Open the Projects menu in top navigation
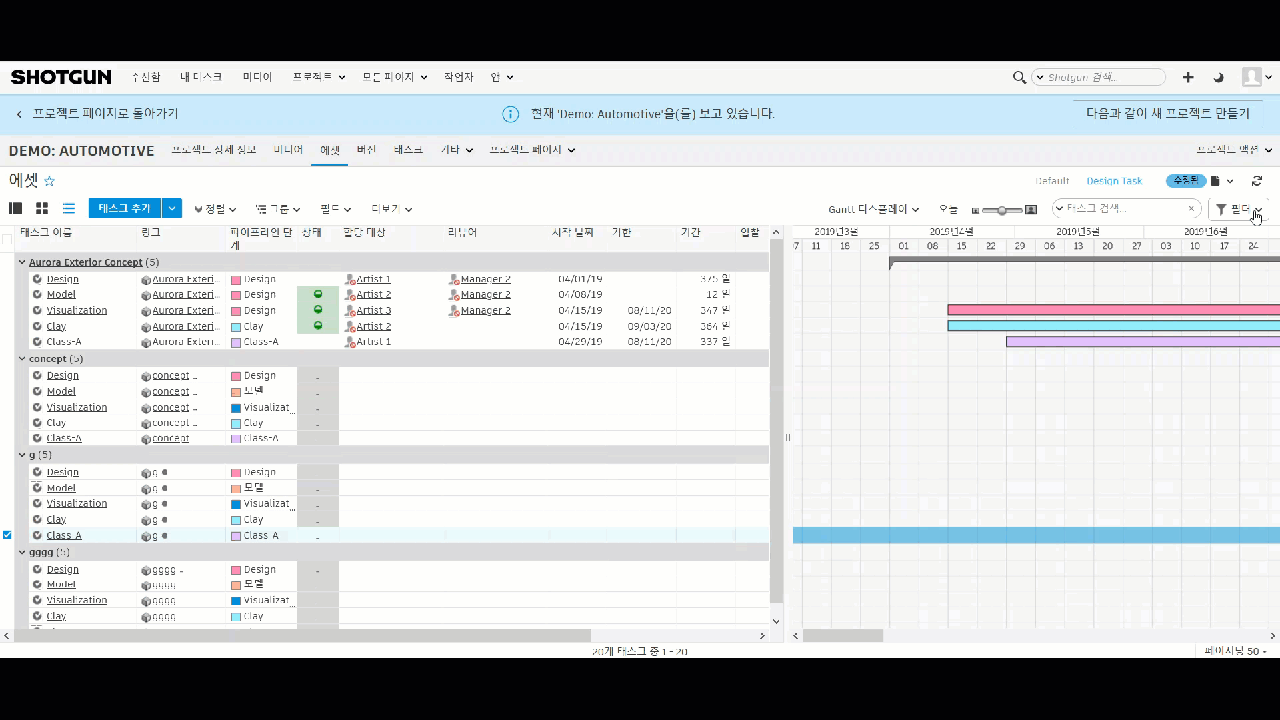This screenshot has height=720, width=1280. 319,77
